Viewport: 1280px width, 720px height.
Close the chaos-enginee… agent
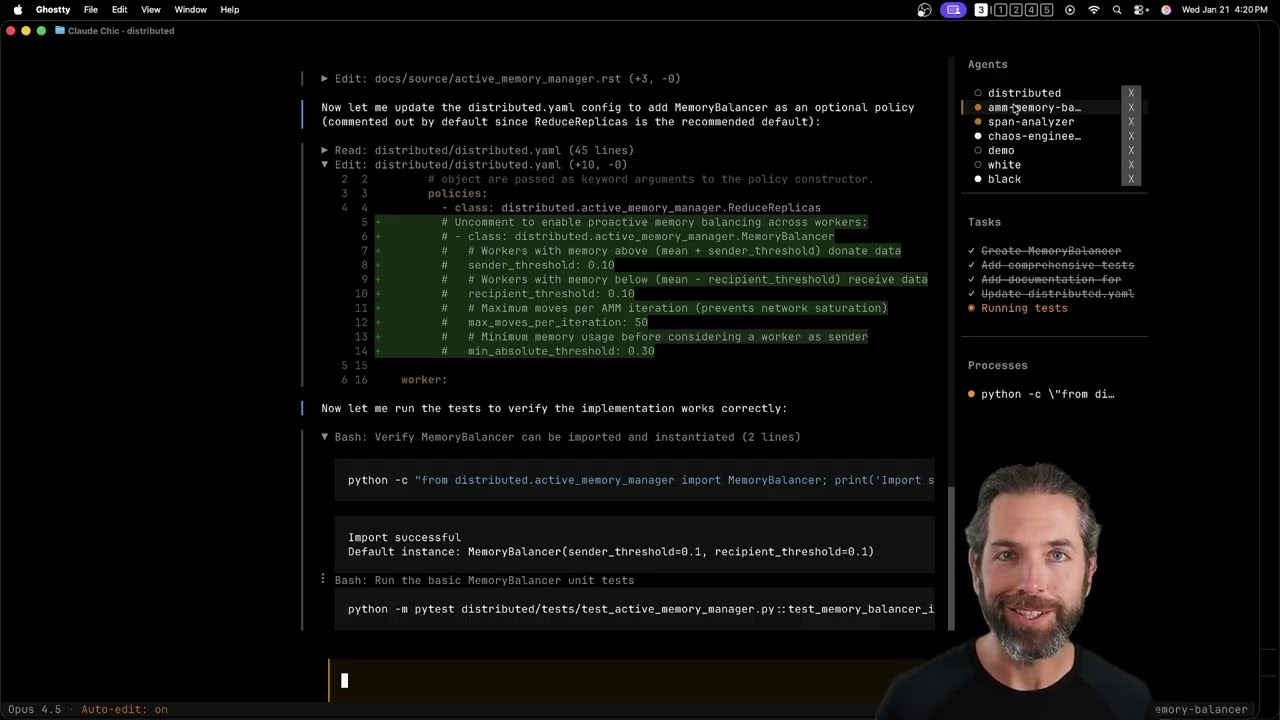click(x=1131, y=136)
